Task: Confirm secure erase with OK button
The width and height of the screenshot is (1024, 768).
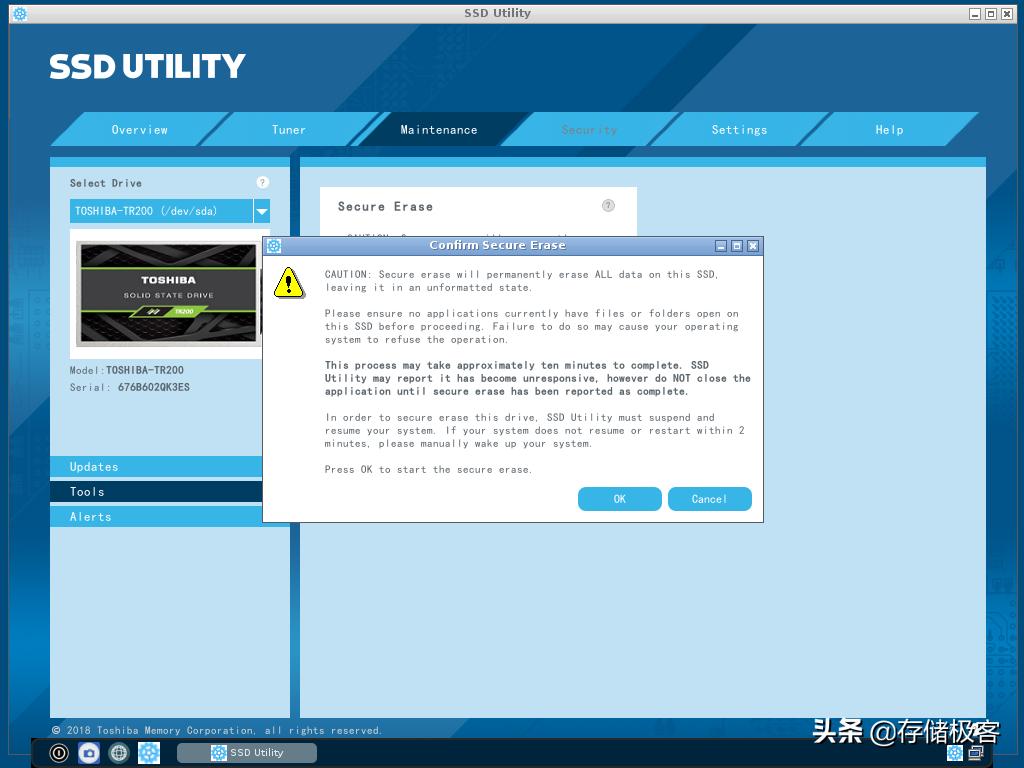Action: pos(619,499)
